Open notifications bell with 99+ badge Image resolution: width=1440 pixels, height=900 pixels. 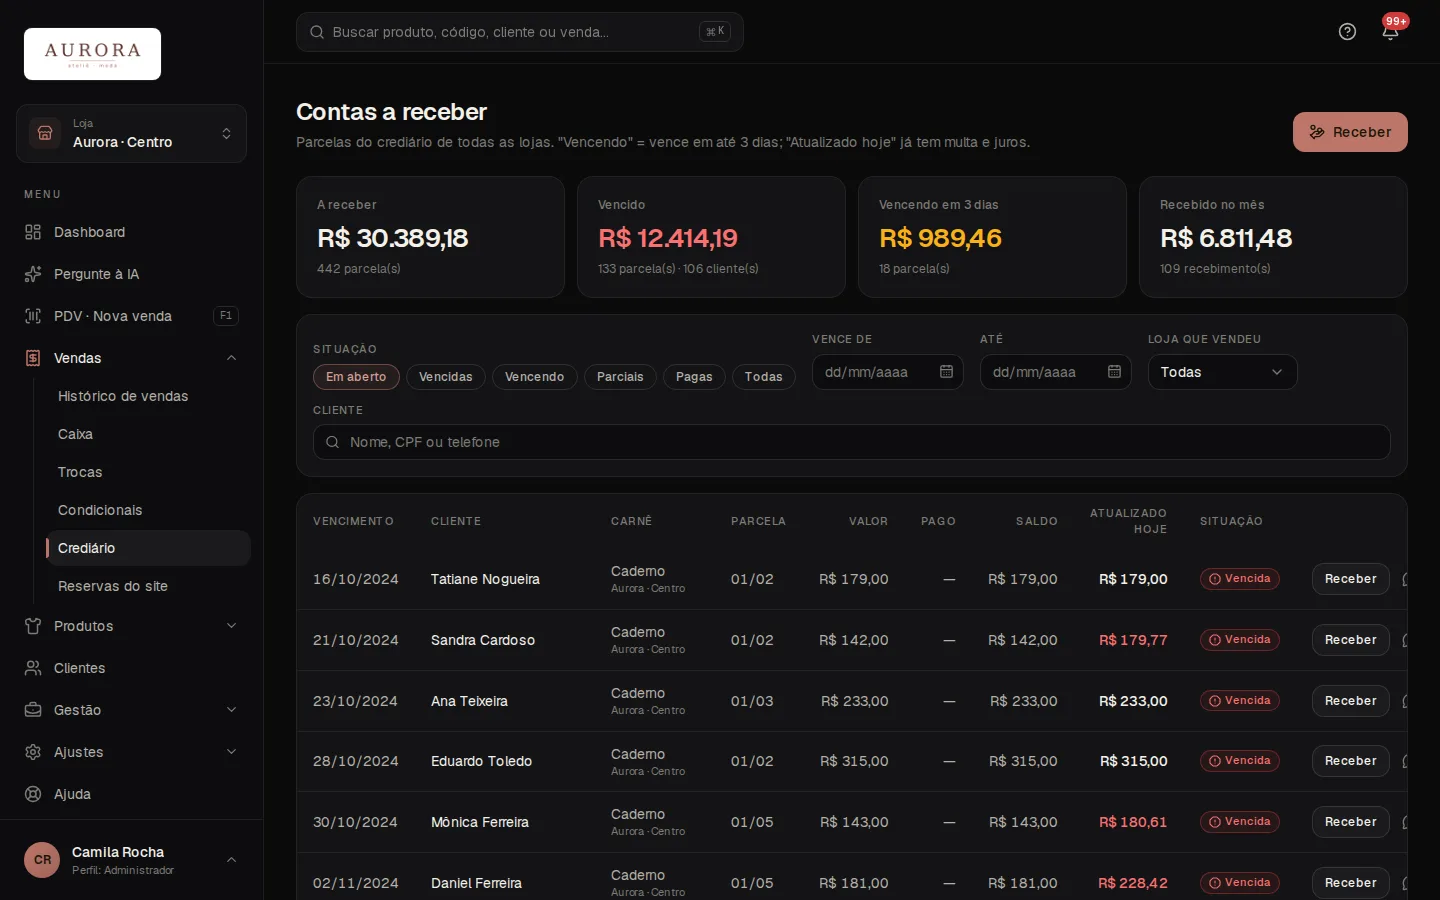coord(1390,31)
